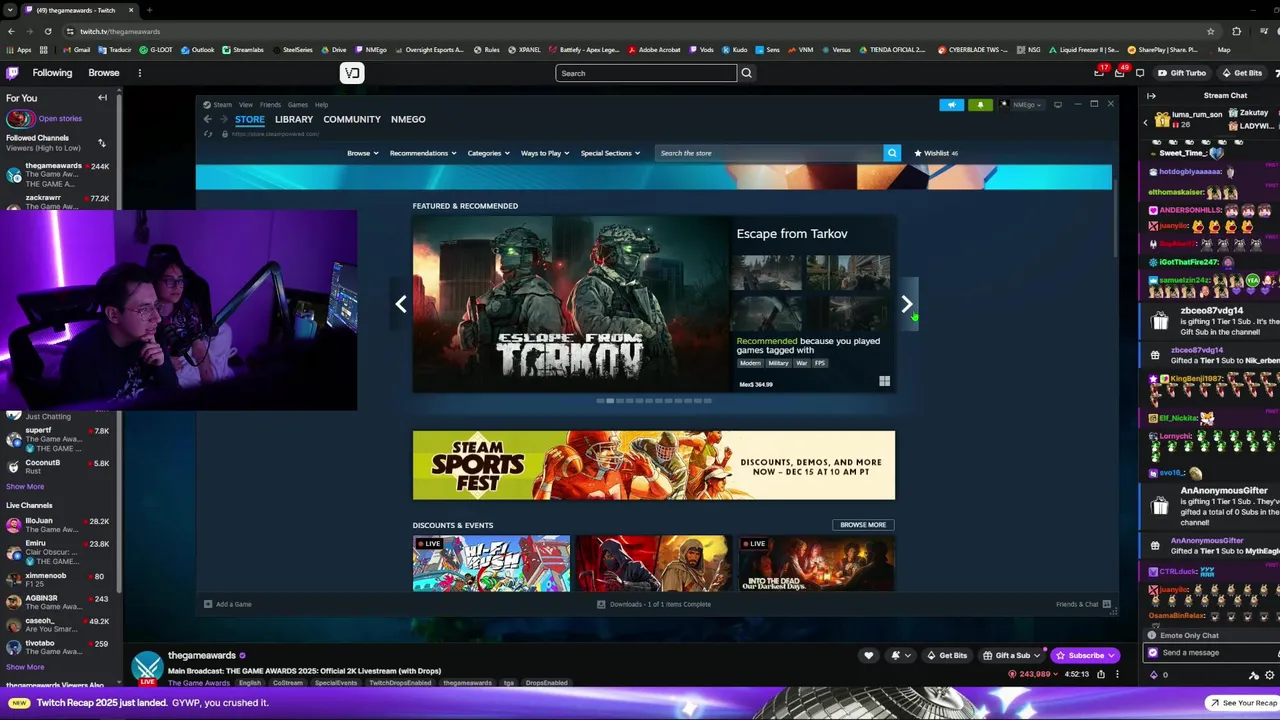Open Twitch inbox with 49 badge
This screenshot has width=1280, height=720.
point(1121,73)
